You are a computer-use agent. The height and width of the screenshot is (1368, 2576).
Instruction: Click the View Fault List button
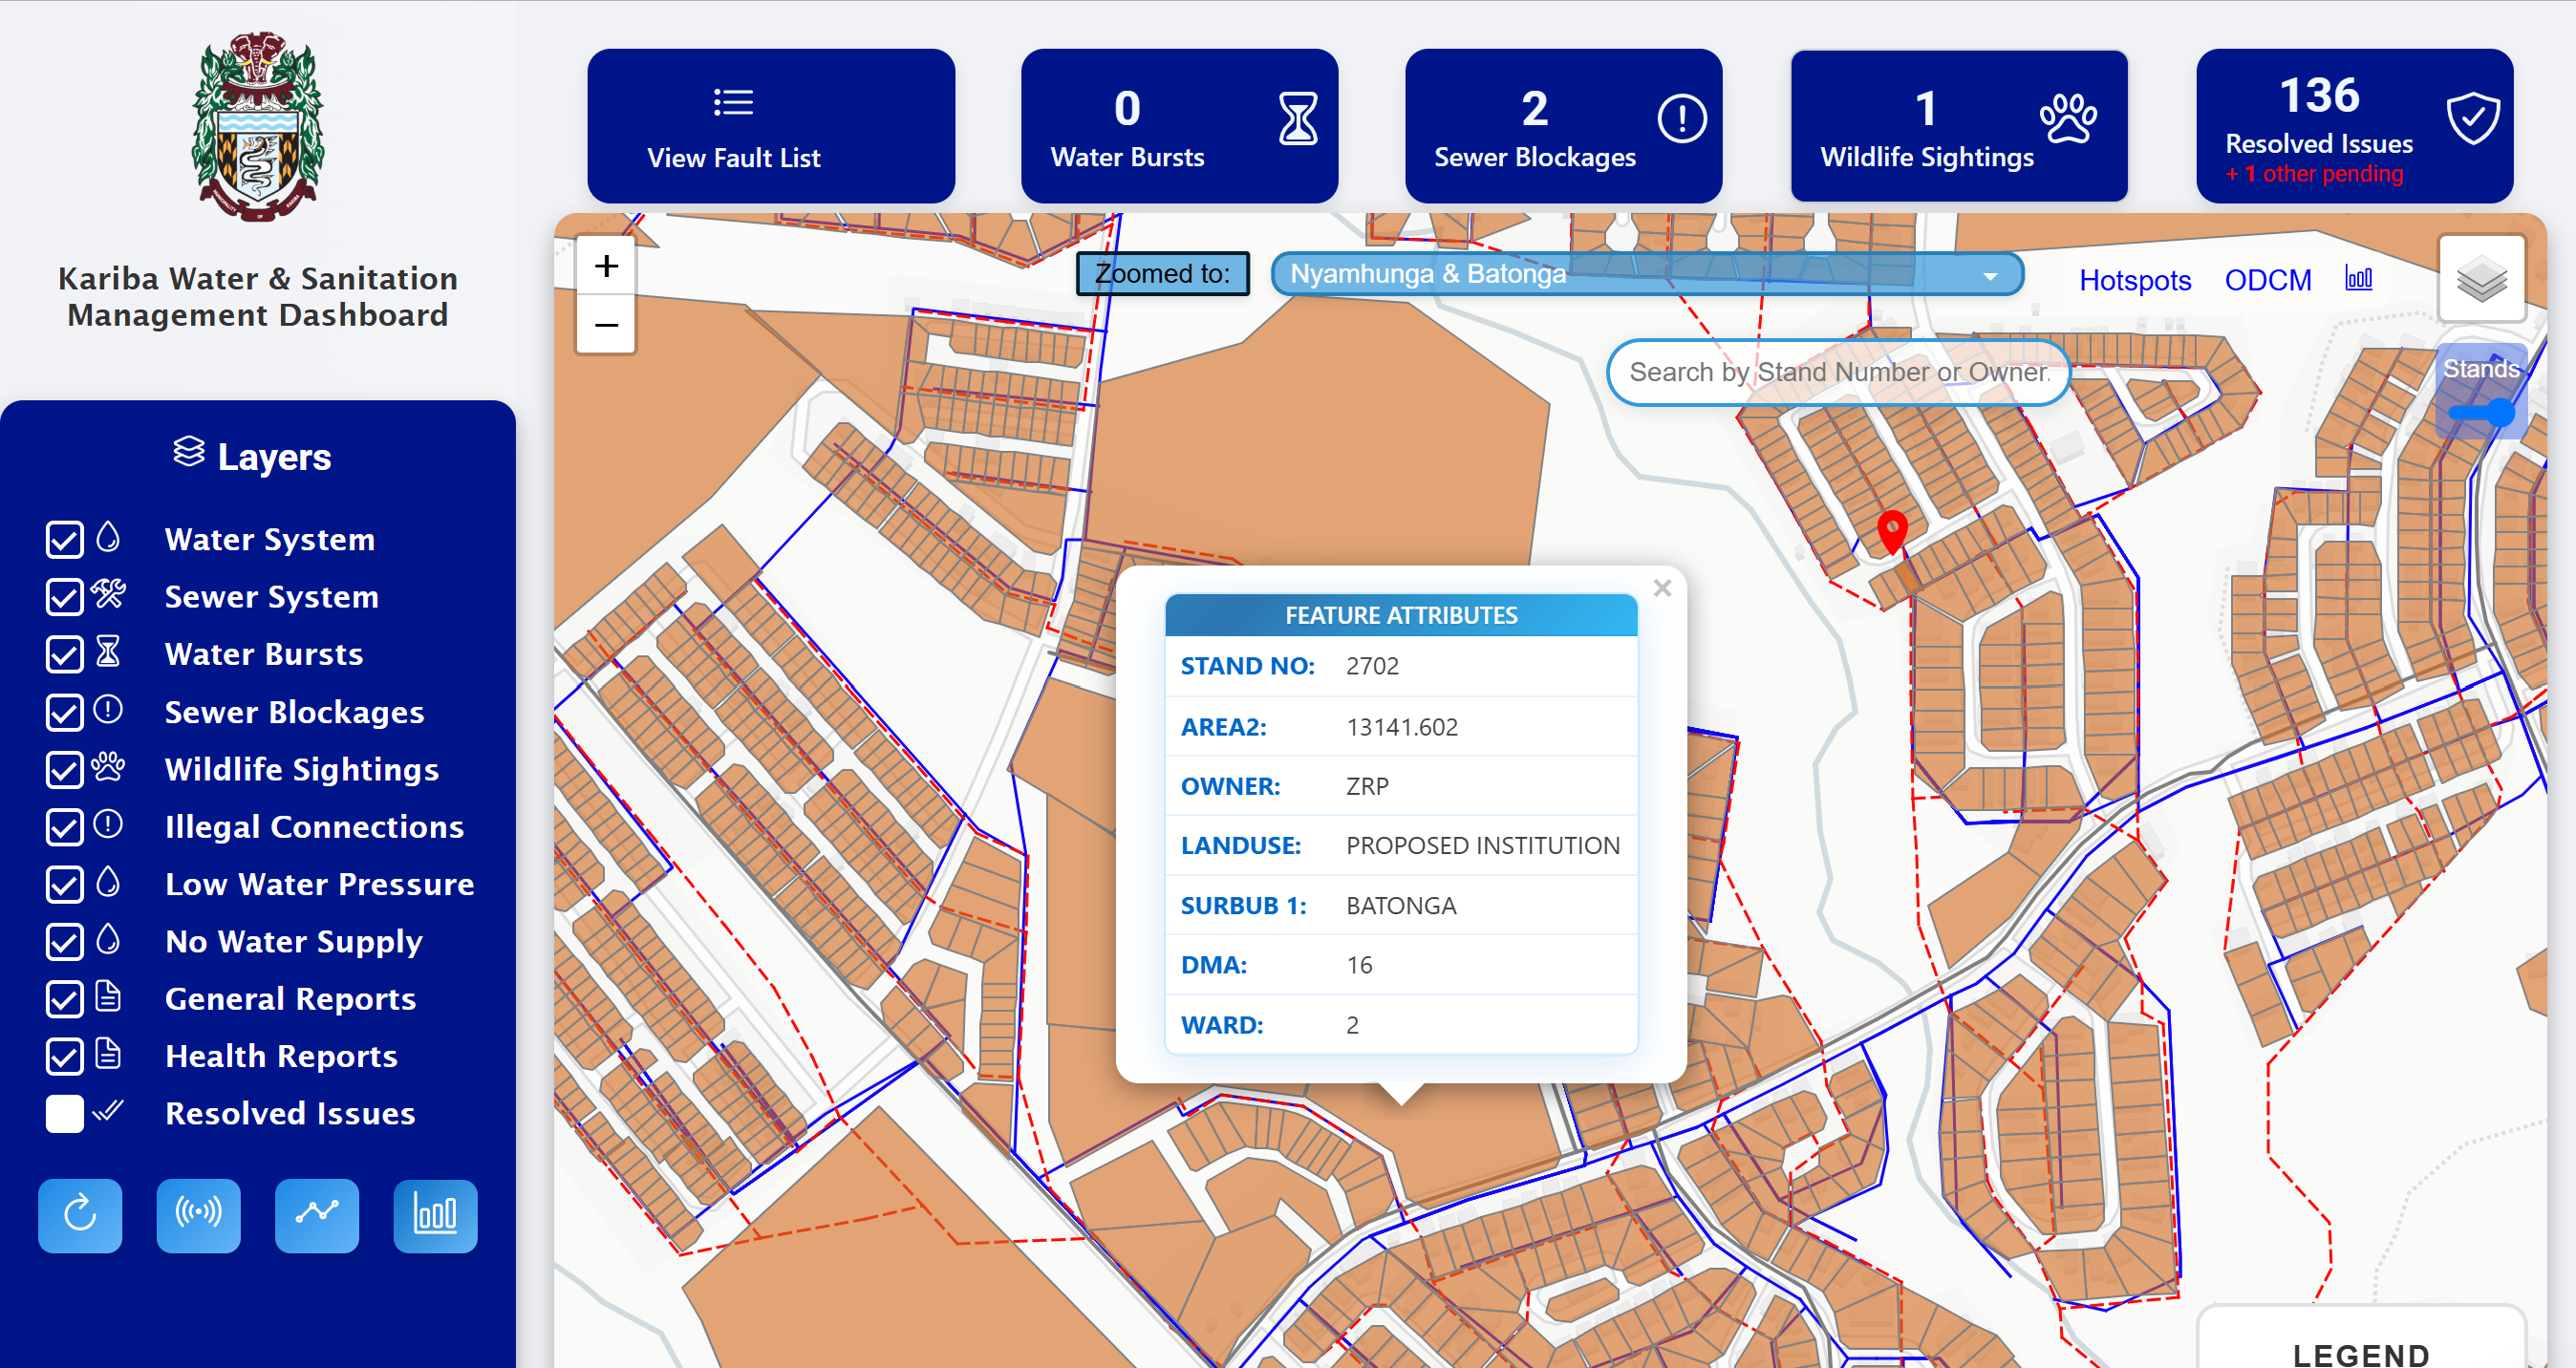coord(770,127)
